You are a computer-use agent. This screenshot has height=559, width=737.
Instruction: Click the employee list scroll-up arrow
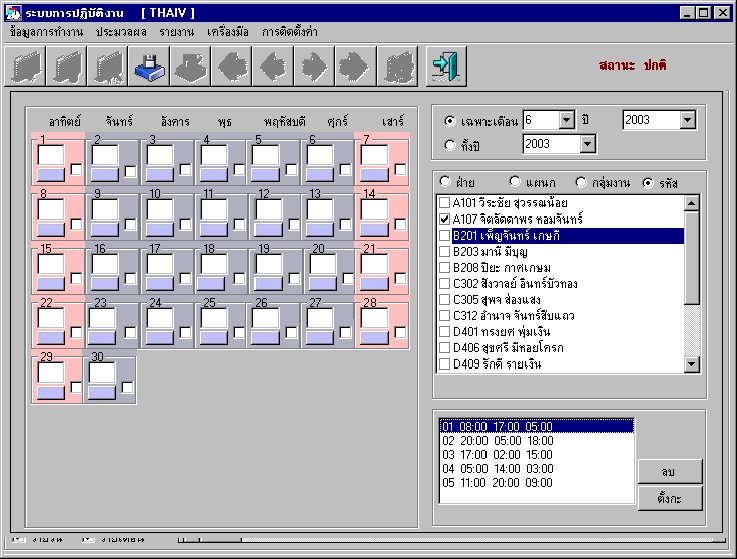[x=691, y=203]
